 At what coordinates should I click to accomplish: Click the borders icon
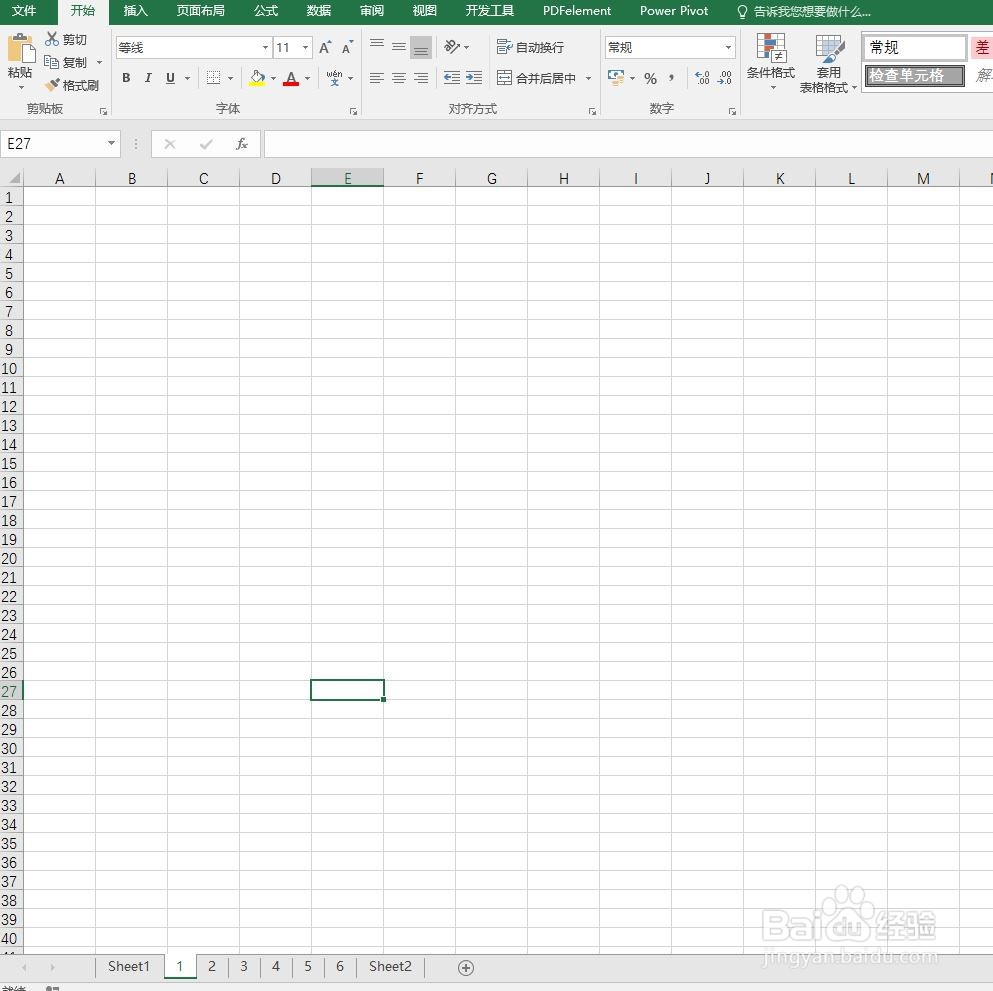213,78
